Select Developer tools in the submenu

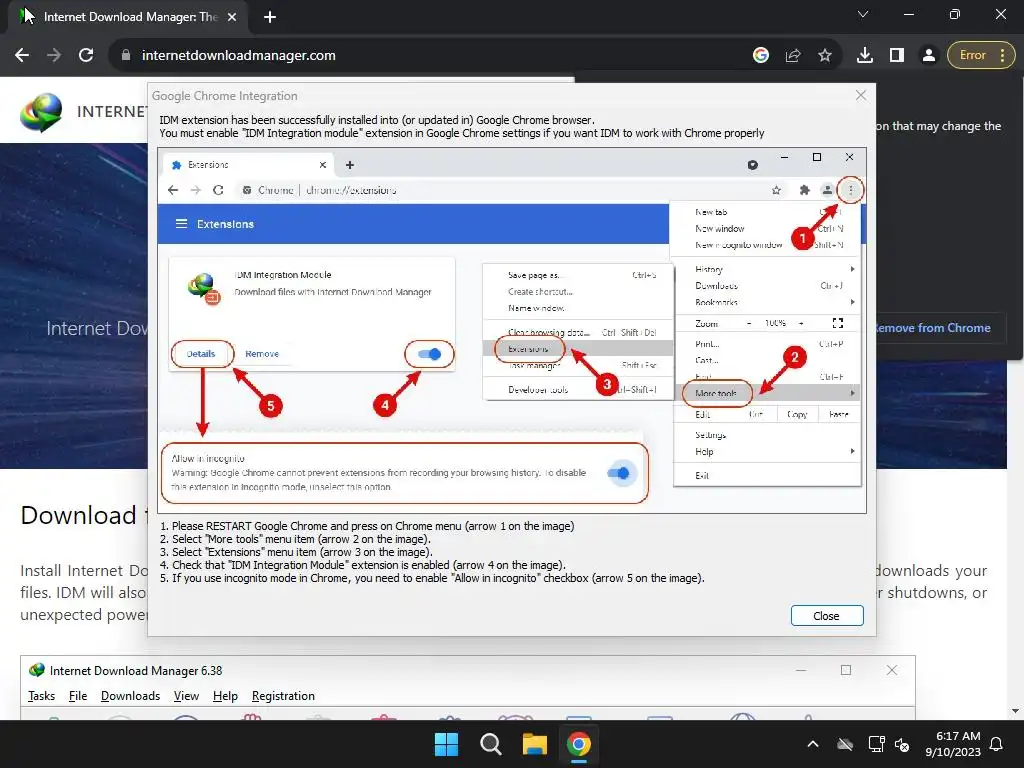click(538, 390)
